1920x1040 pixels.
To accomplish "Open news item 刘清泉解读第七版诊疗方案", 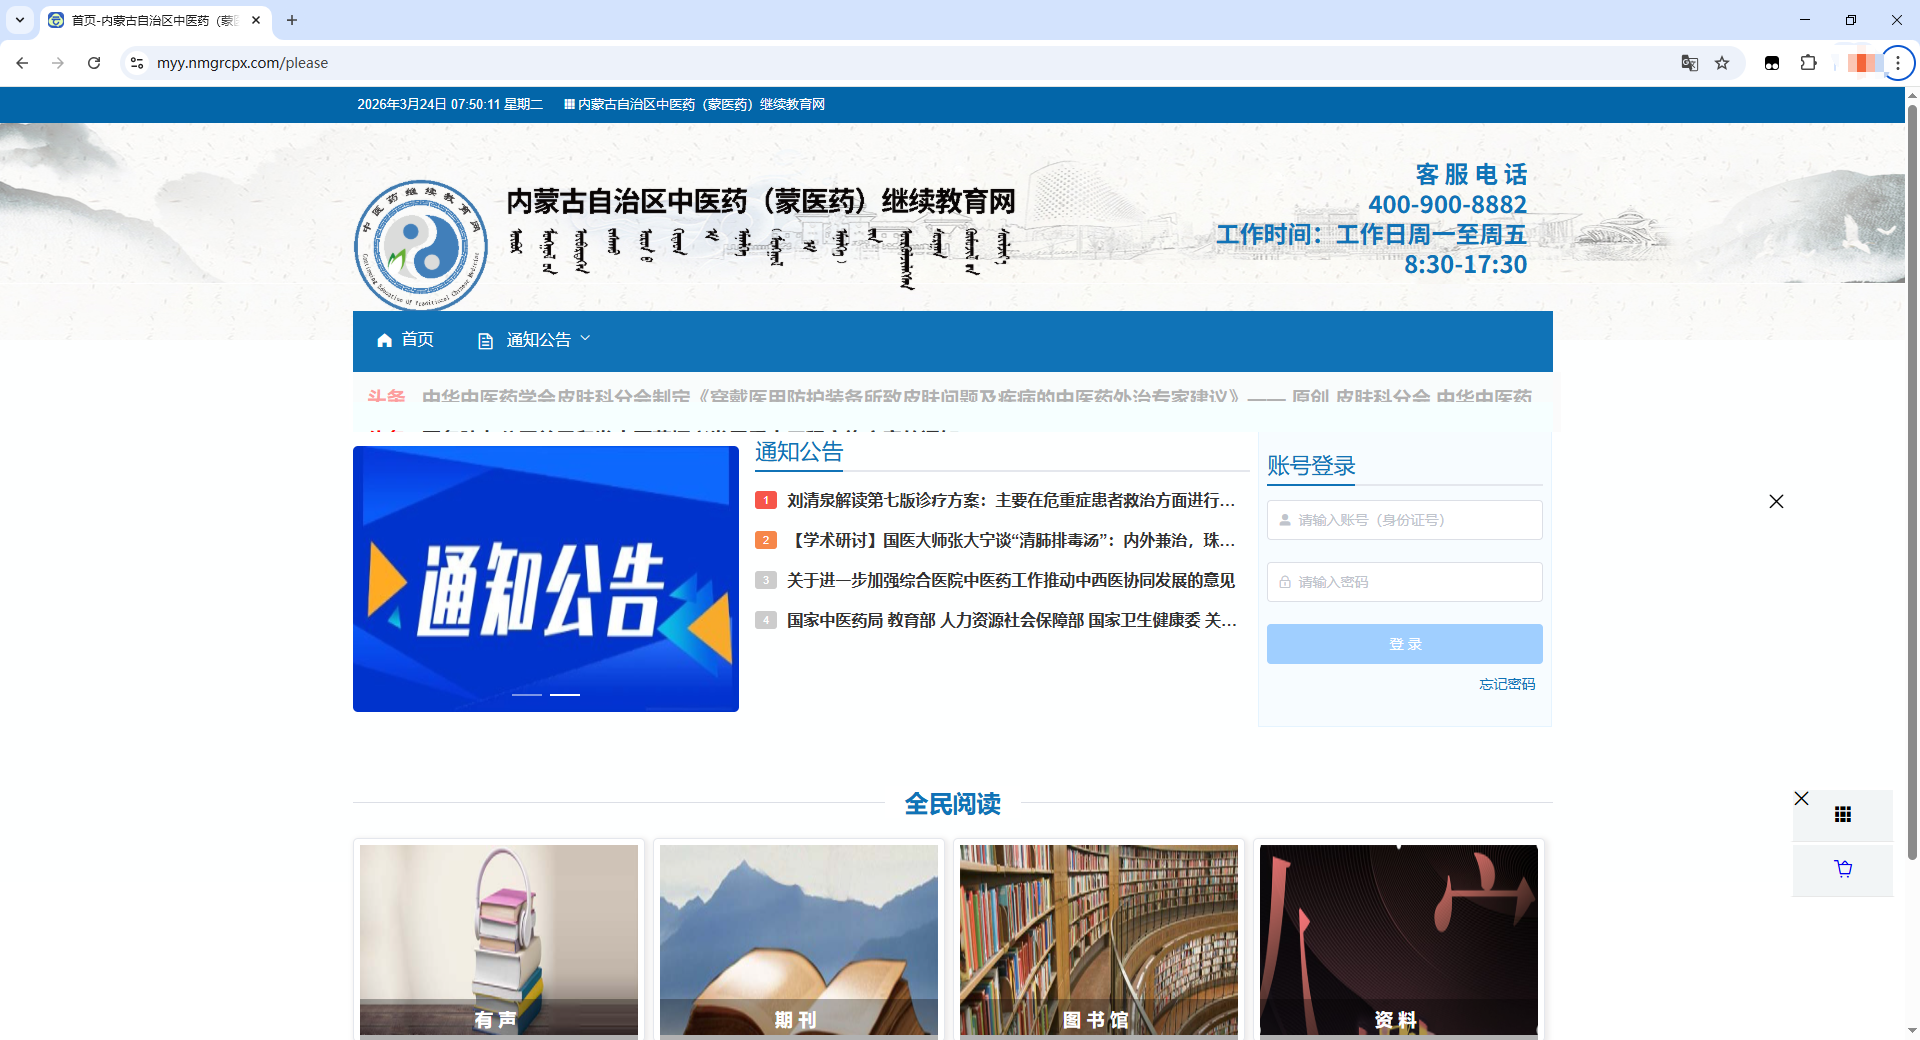I will coord(1011,500).
